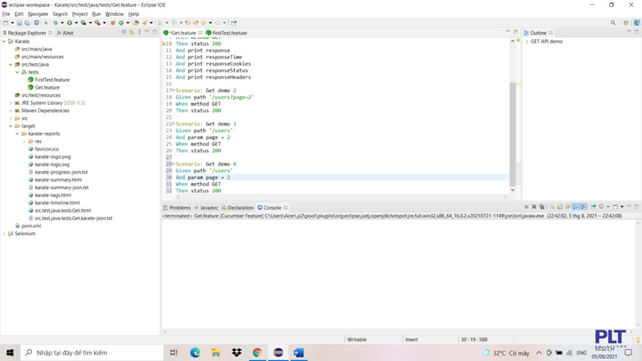Expand Maven Dependencies node
This screenshot has height=361, width=642.
[11, 111]
